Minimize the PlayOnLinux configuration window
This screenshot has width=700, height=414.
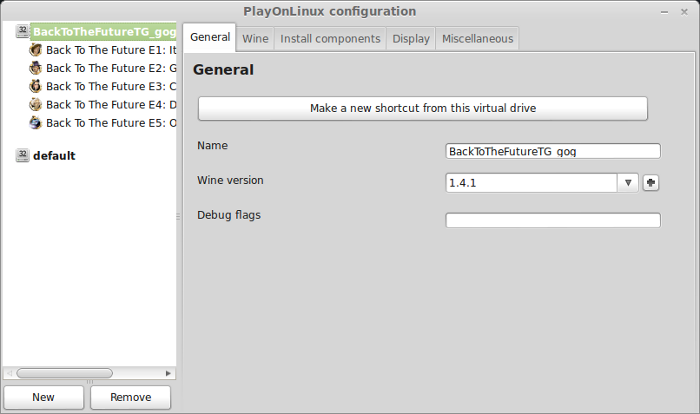[664, 13]
